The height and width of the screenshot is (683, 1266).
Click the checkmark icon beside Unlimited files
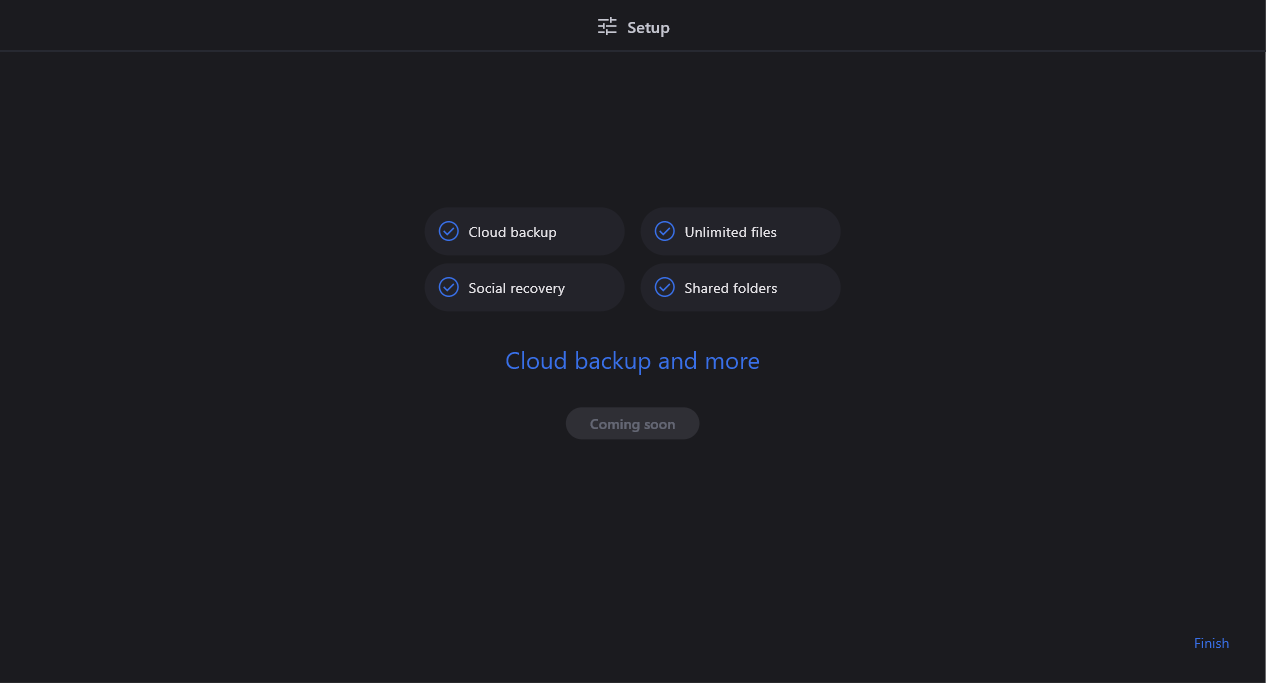click(665, 231)
